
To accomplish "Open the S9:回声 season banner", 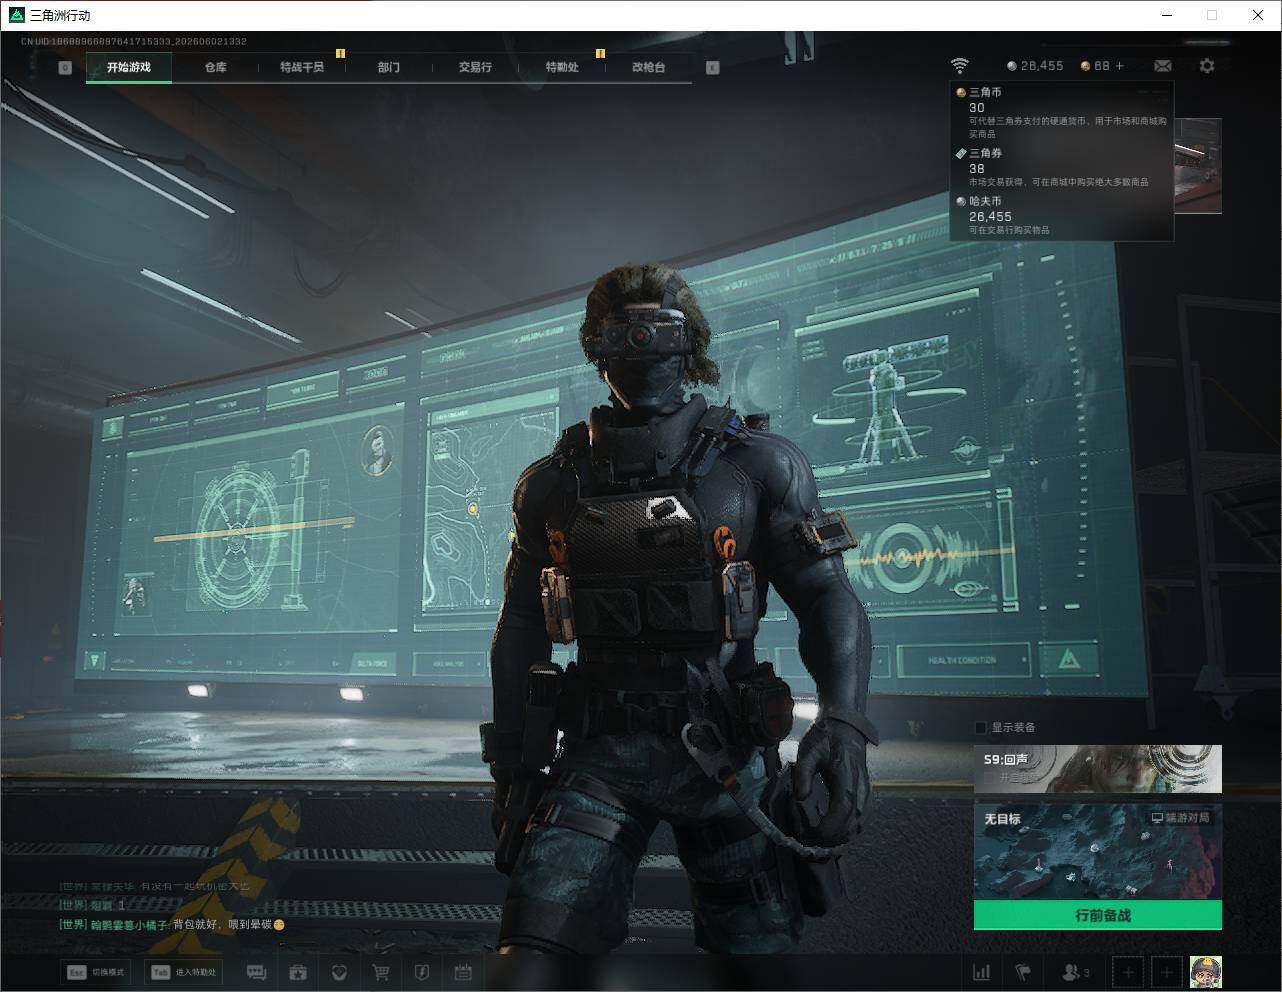I will 1098,769.
